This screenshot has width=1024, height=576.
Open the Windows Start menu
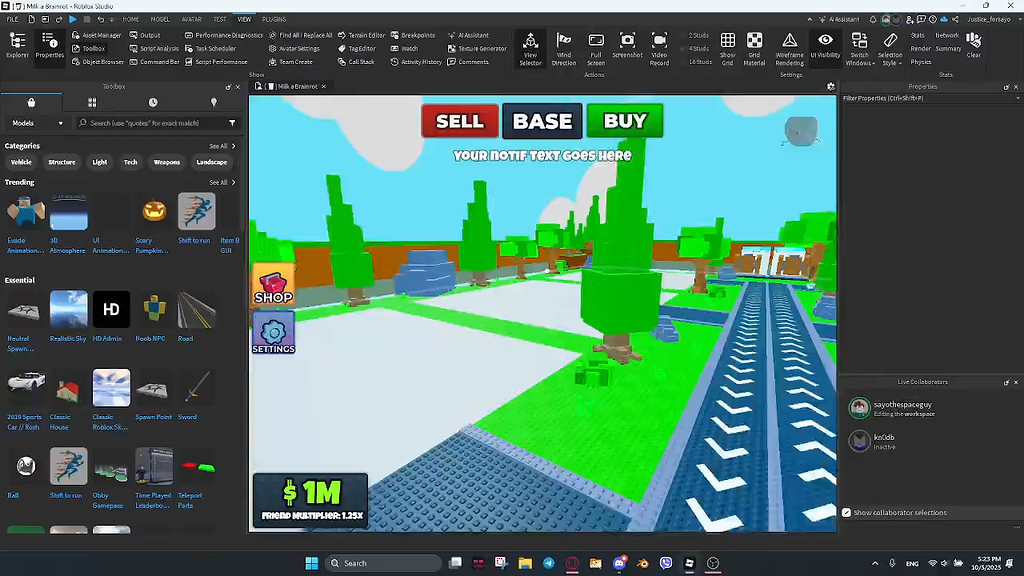[x=312, y=563]
